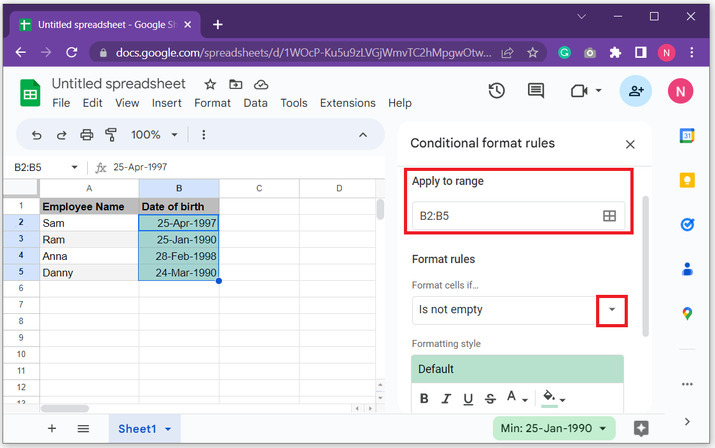Viewport: 715px width, 448px height.
Task: Star the Untitled spreadsheet
Action: coord(210,84)
